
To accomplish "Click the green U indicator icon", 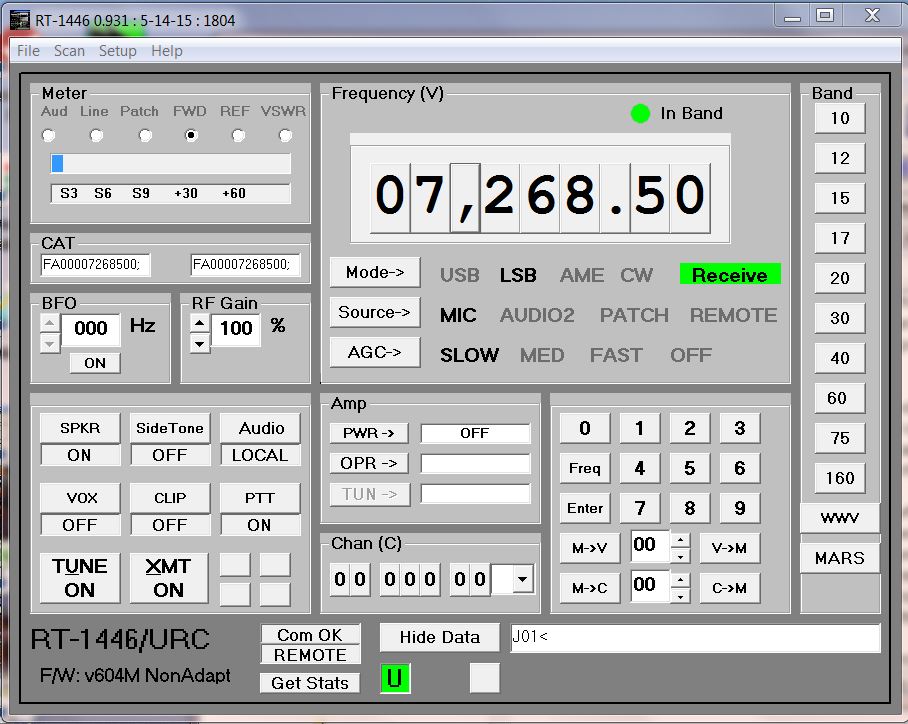I will click(x=395, y=679).
